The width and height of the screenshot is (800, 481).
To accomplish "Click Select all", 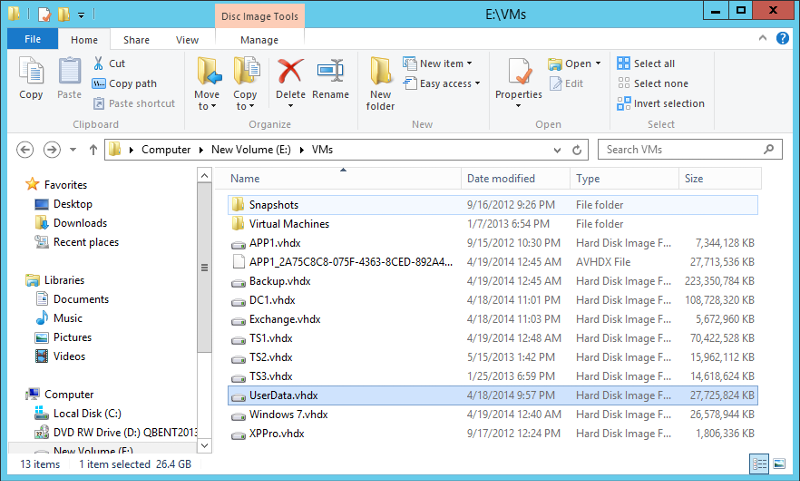I will [645, 63].
